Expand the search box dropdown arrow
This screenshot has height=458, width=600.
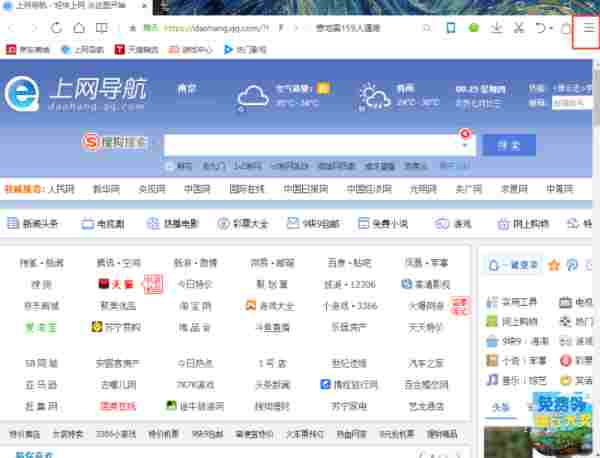pos(465,145)
